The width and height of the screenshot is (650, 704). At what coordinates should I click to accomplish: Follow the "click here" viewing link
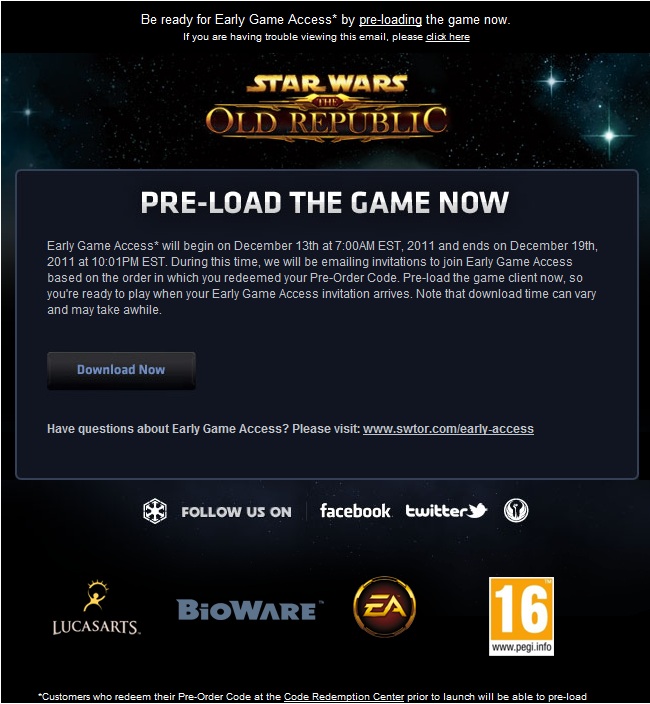[x=448, y=37]
